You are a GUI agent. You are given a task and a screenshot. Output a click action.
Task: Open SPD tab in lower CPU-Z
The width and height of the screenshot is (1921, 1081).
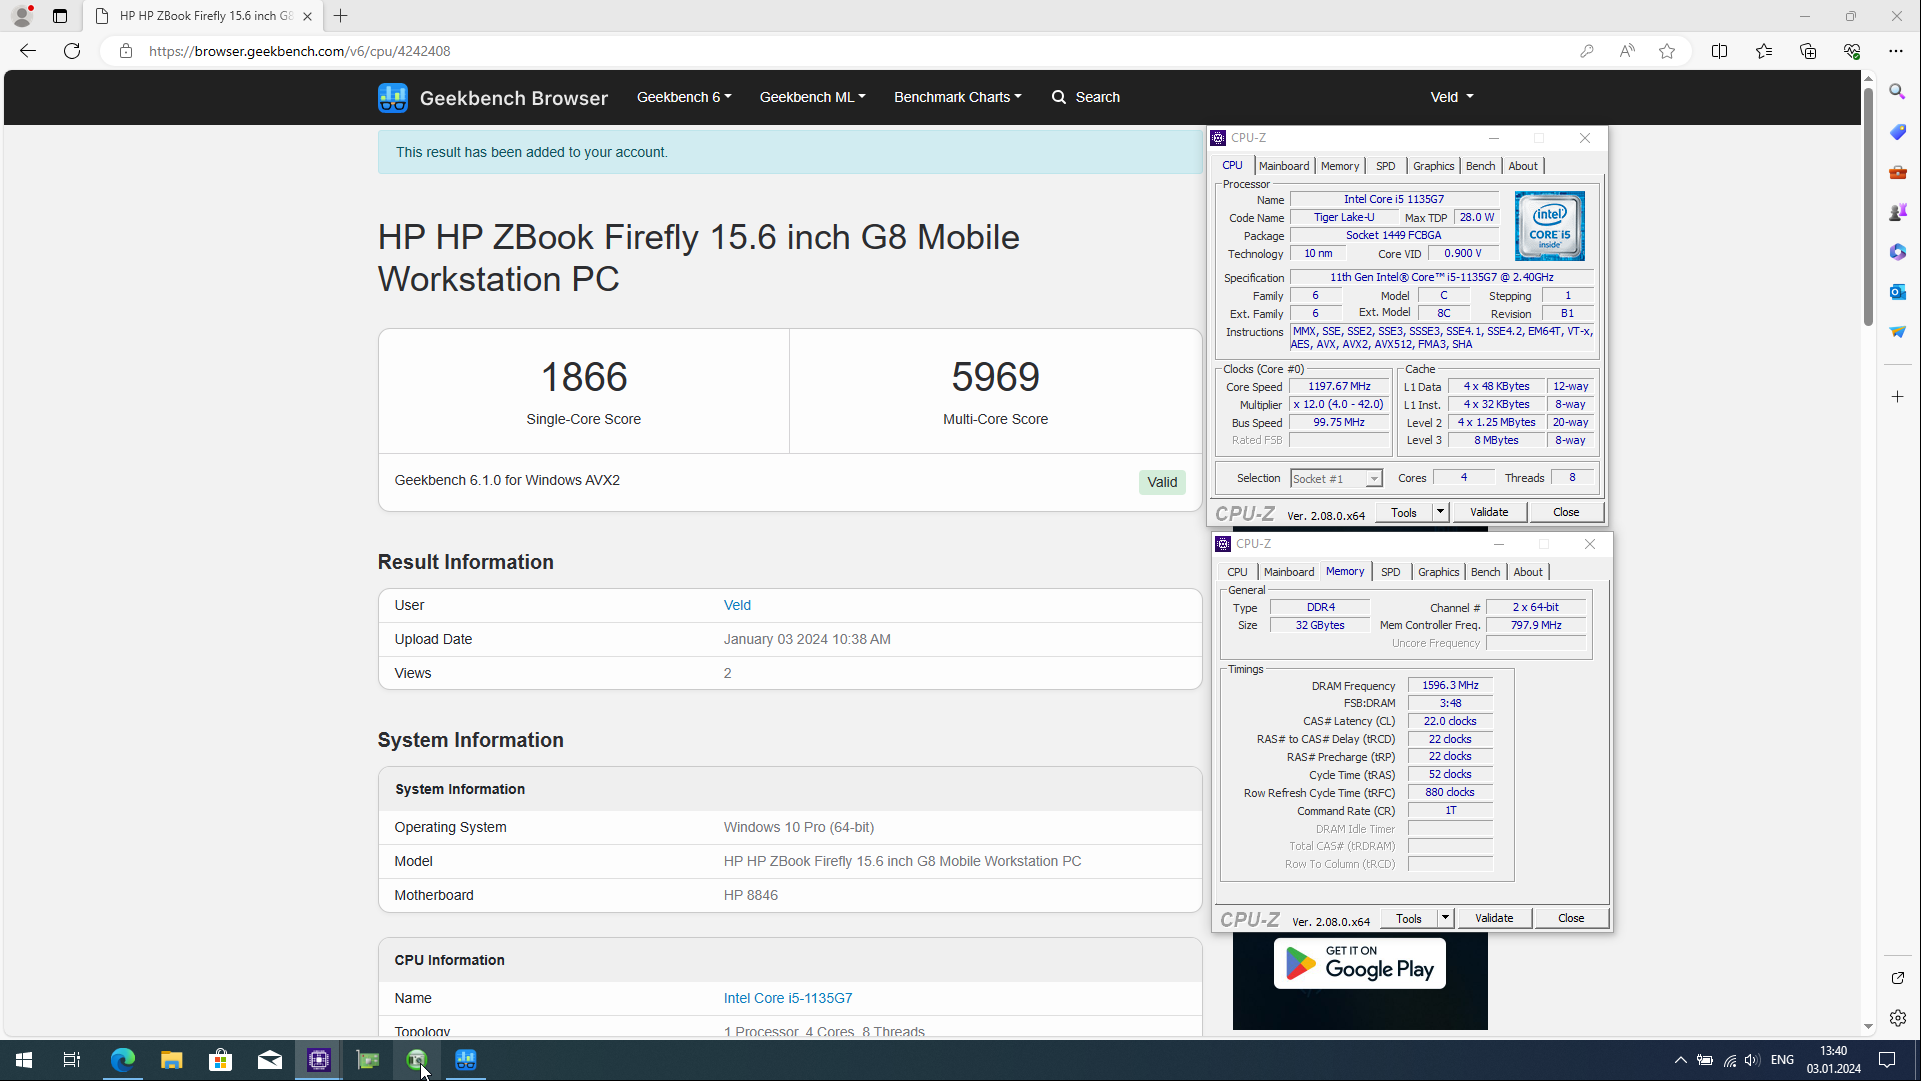coord(1390,572)
